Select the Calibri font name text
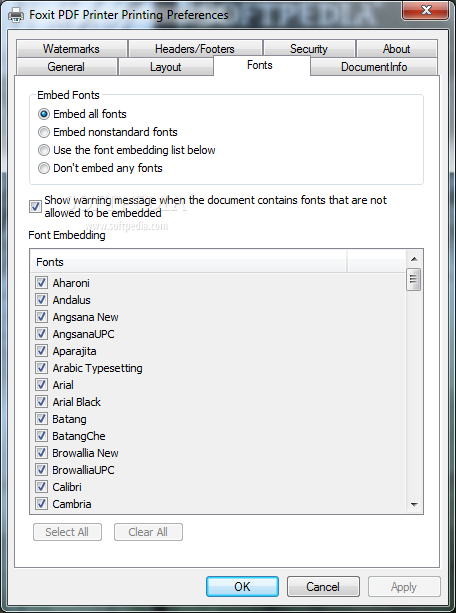Viewport: 456px width, 613px height. coord(67,487)
